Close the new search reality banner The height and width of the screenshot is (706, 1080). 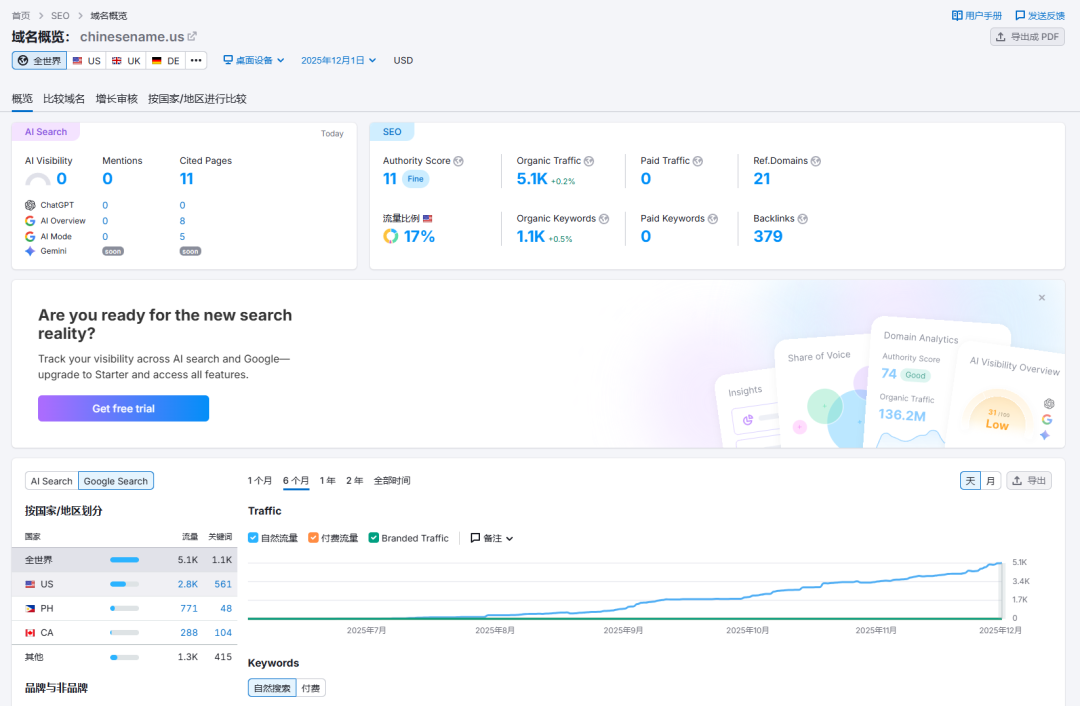[x=1041, y=298]
